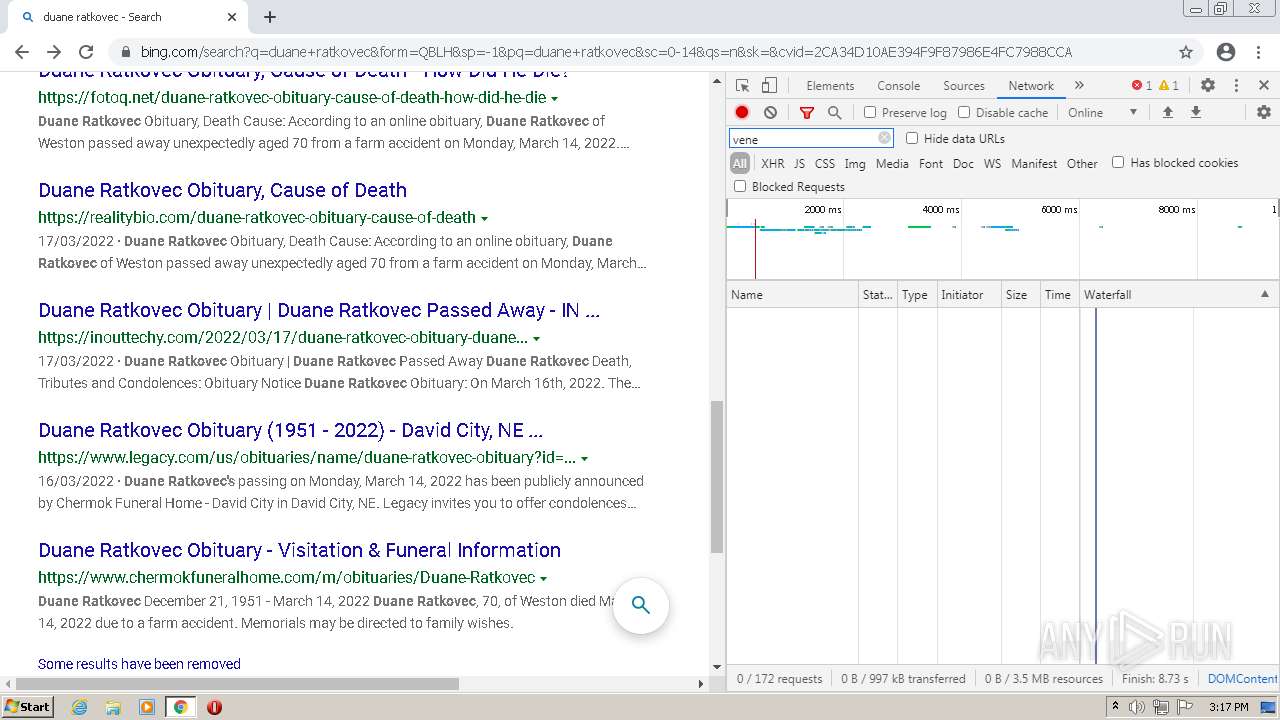Filter requests by XHR
The width and height of the screenshot is (1280, 720).
[x=773, y=163]
